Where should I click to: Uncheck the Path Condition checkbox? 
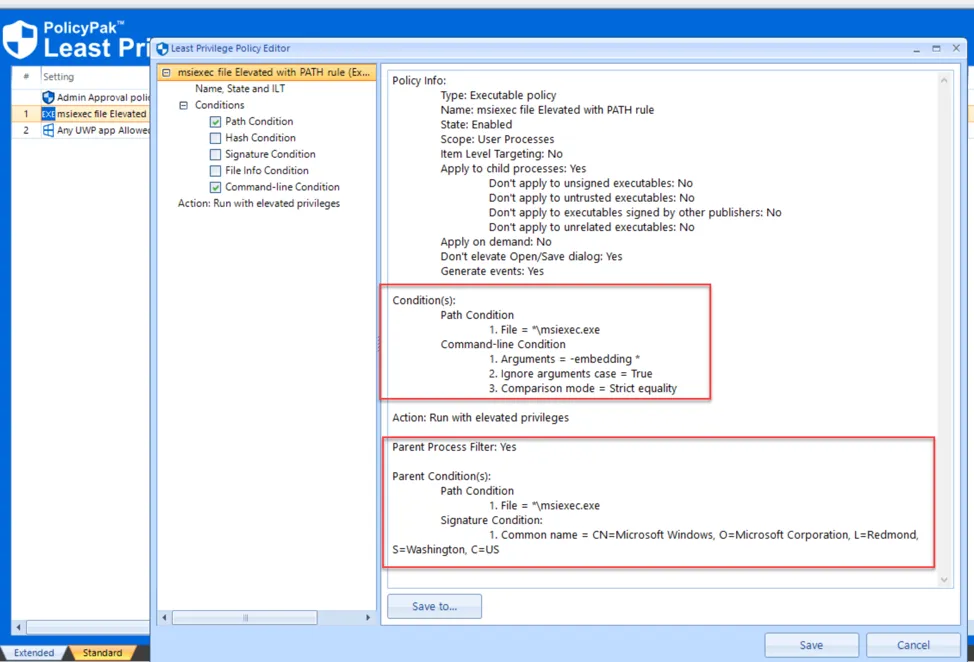tap(215, 122)
